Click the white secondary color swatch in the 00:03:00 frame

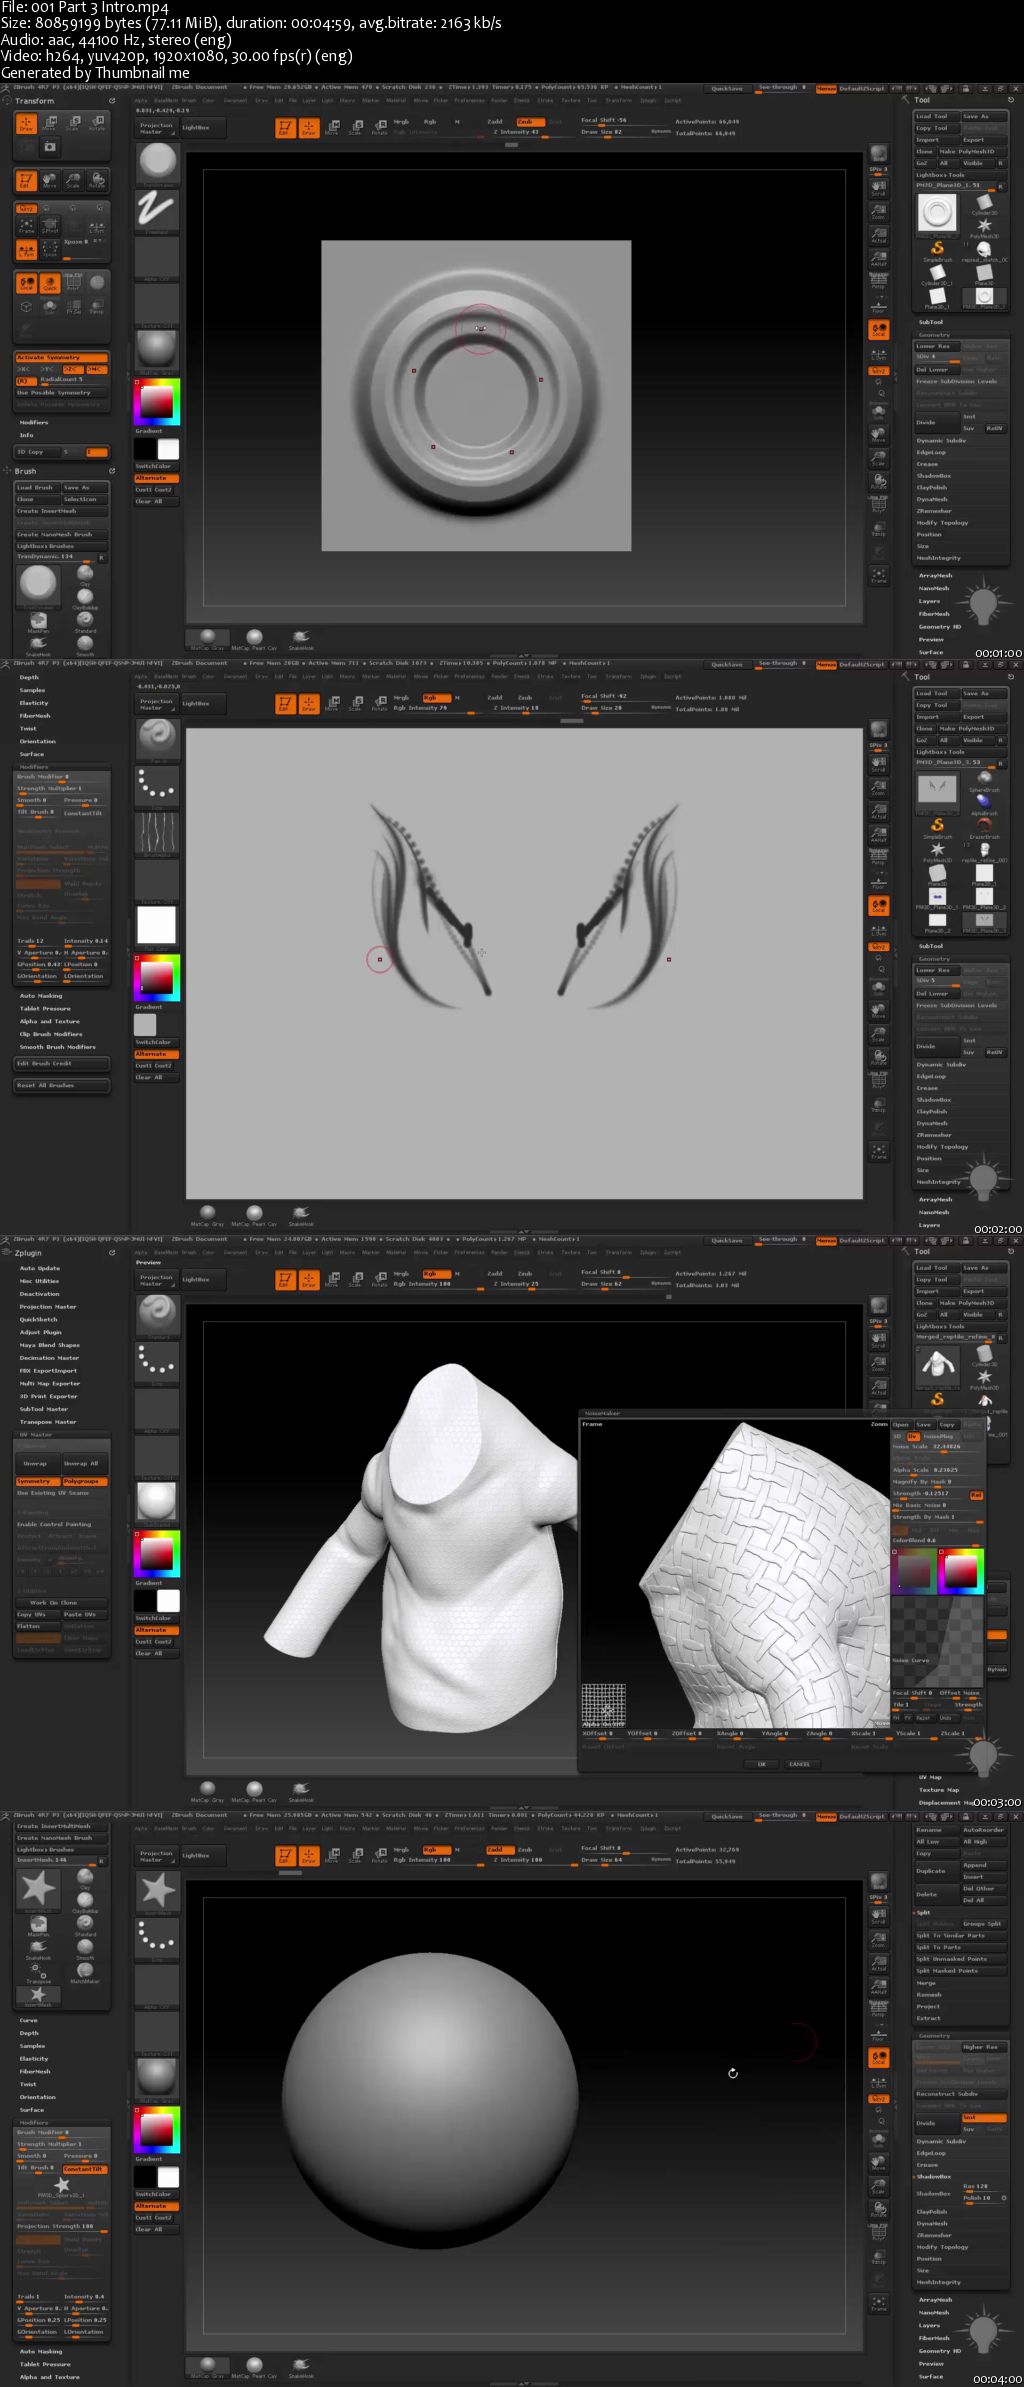(x=168, y=1601)
